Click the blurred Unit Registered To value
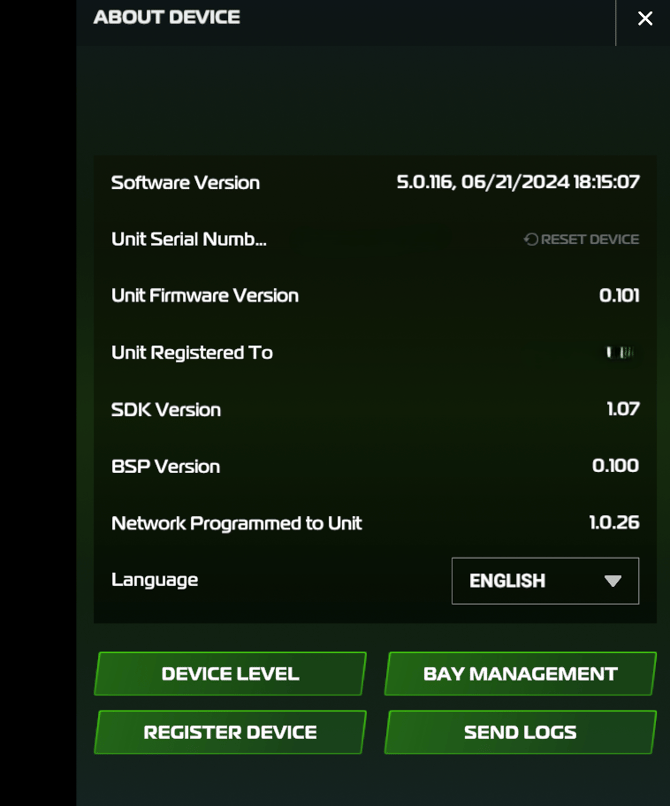 (621, 353)
